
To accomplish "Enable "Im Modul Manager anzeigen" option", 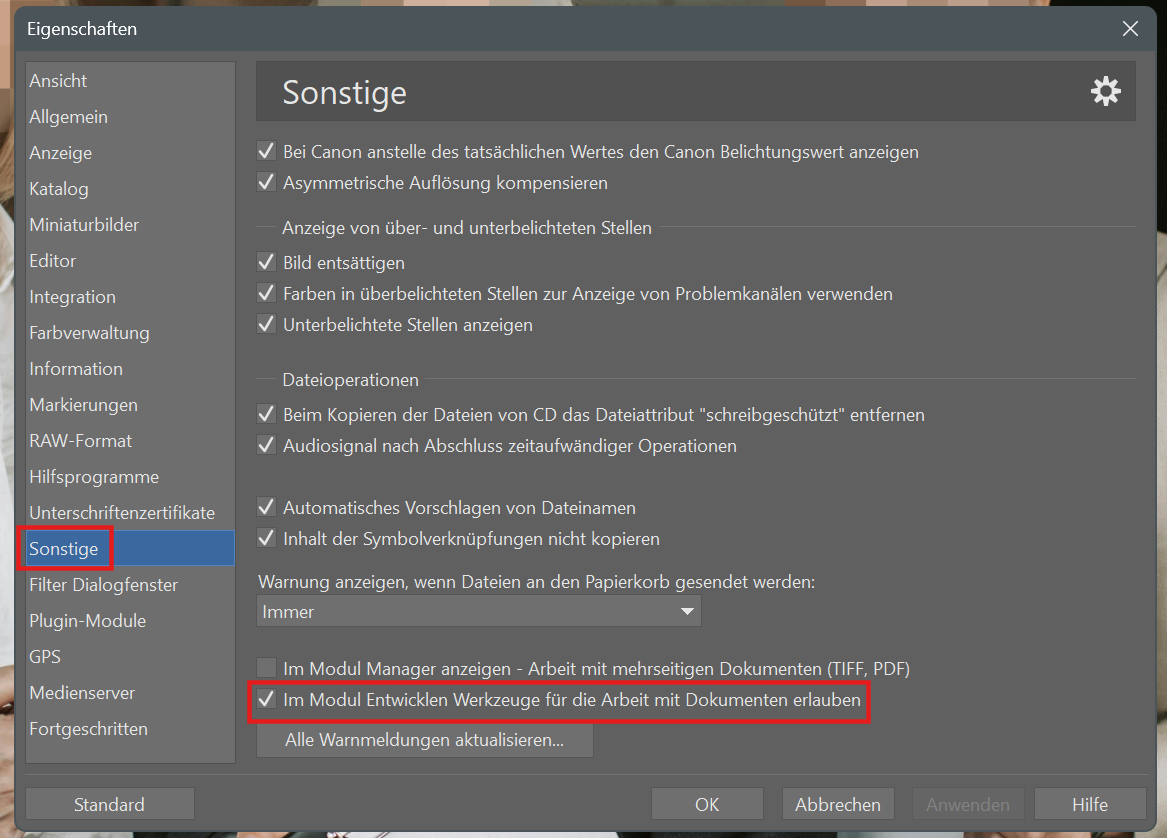I will (266, 668).
